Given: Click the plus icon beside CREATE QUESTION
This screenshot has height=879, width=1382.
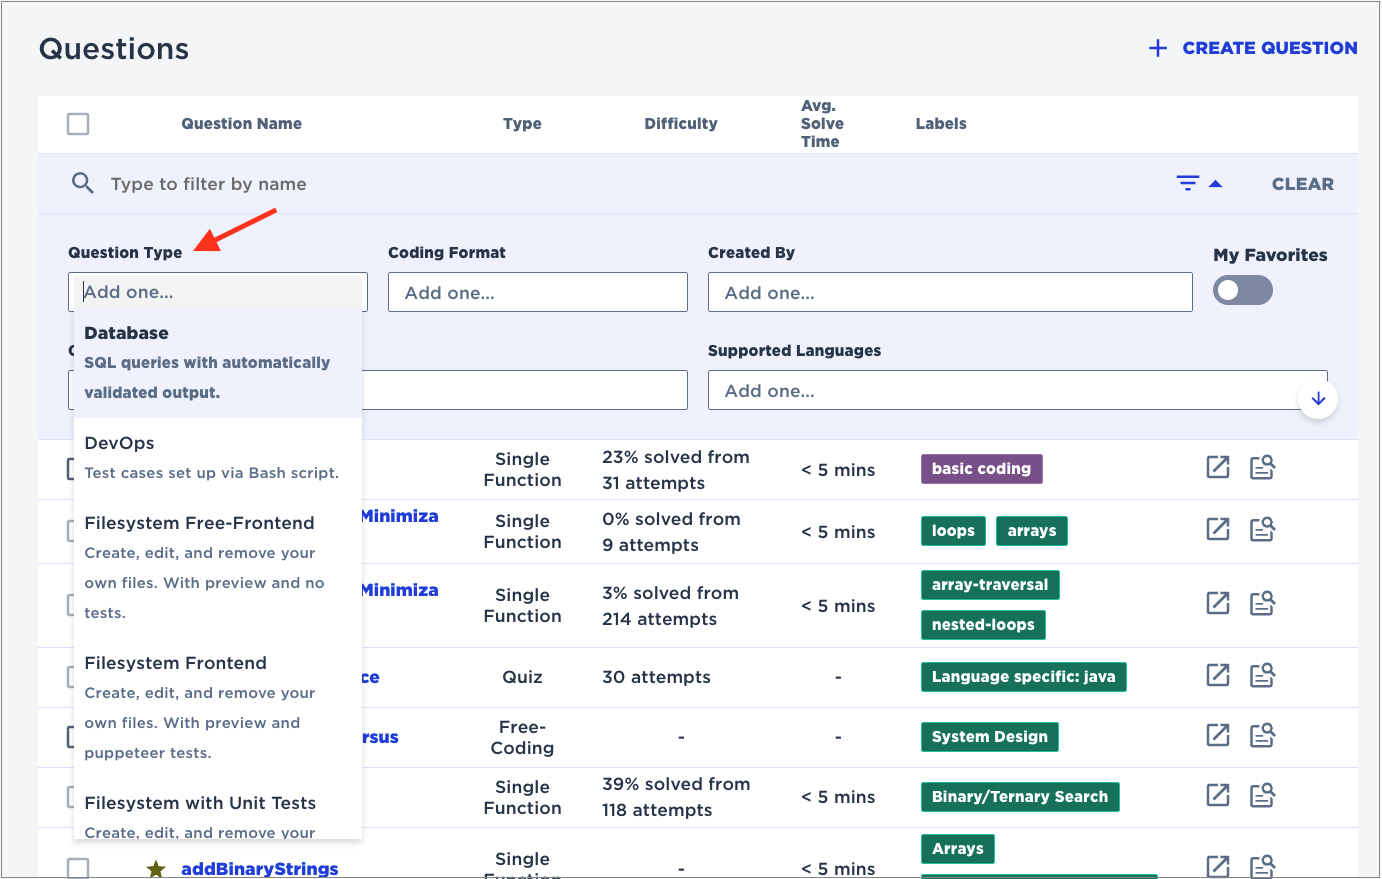Looking at the screenshot, I should click(1157, 47).
